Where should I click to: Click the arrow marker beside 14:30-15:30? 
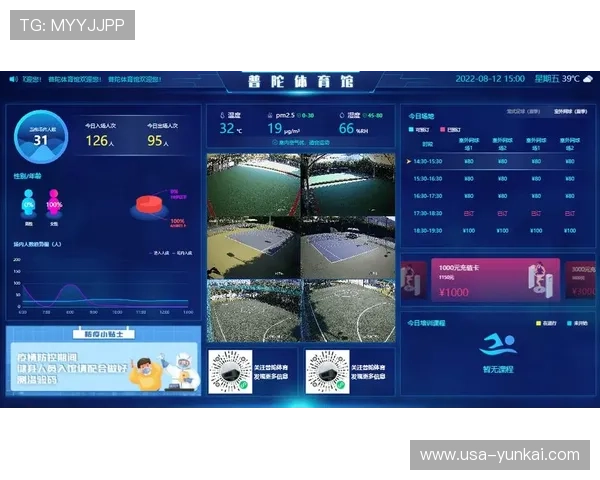point(408,162)
